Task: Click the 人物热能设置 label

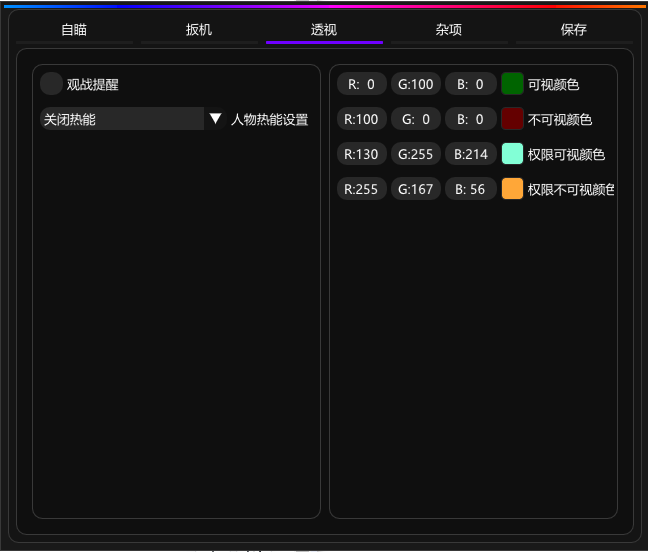Action: point(269,119)
